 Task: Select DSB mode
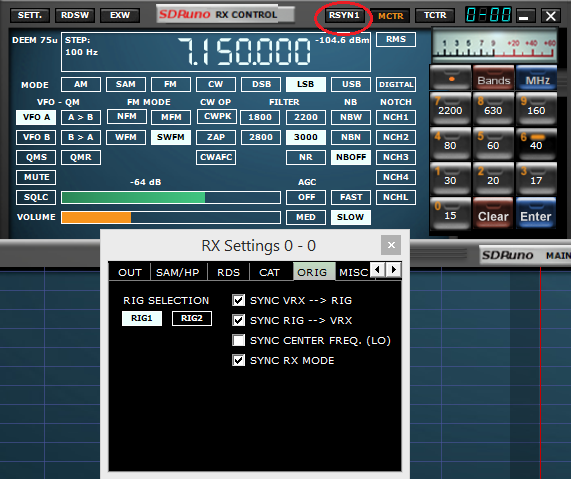click(x=261, y=85)
